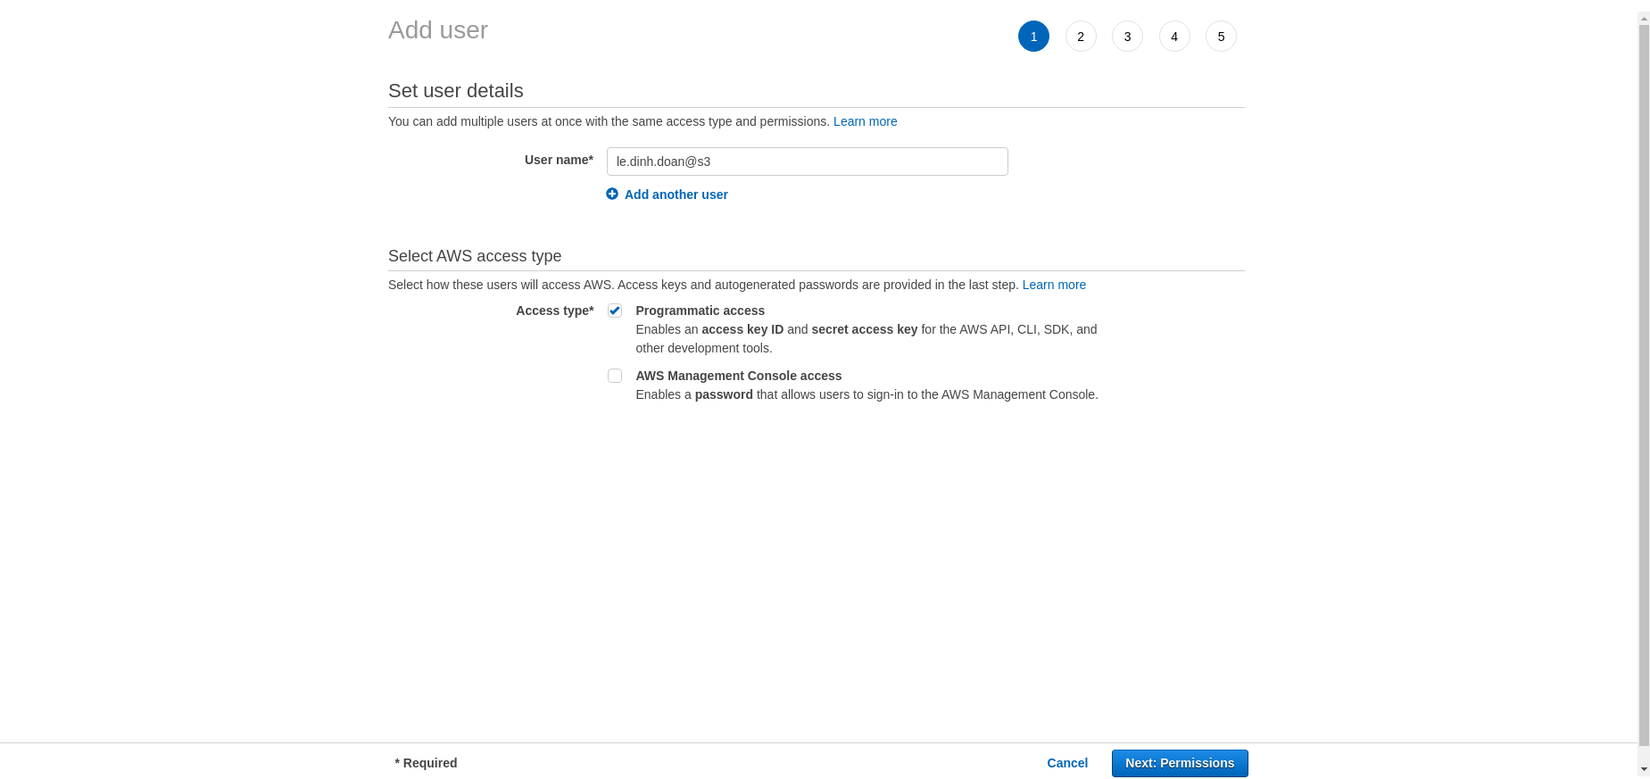The height and width of the screenshot is (779, 1650).
Task: Click the Add another user link text
Action: (x=676, y=195)
